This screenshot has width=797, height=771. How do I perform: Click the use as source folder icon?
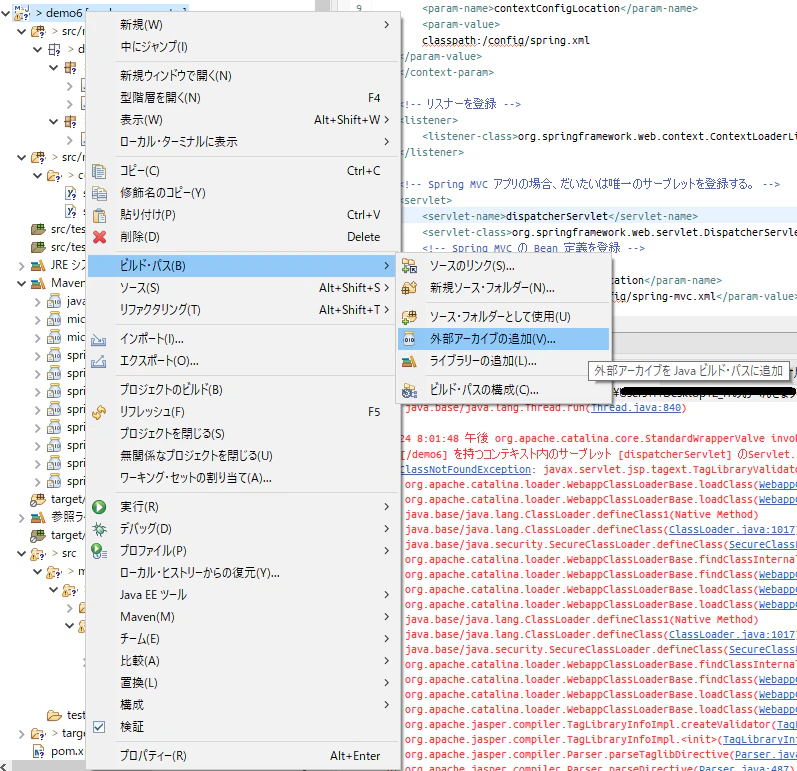tap(409, 317)
